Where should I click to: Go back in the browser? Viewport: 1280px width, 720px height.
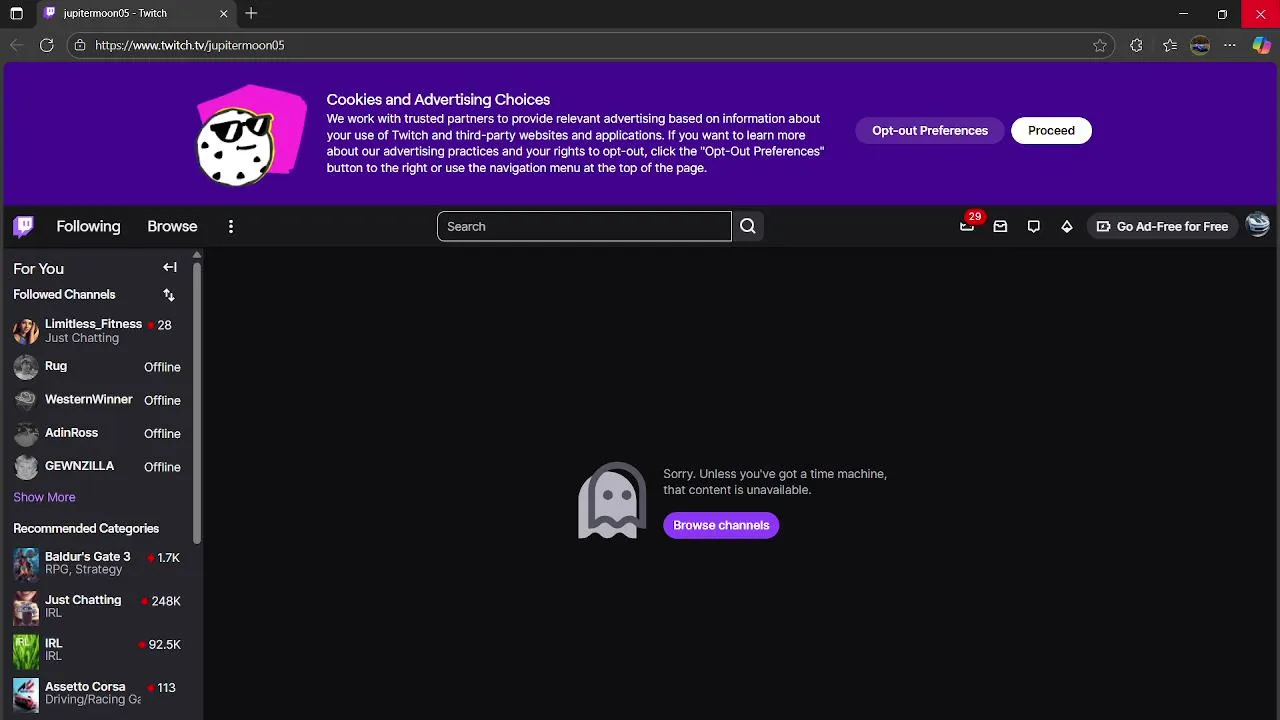point(16,45)
